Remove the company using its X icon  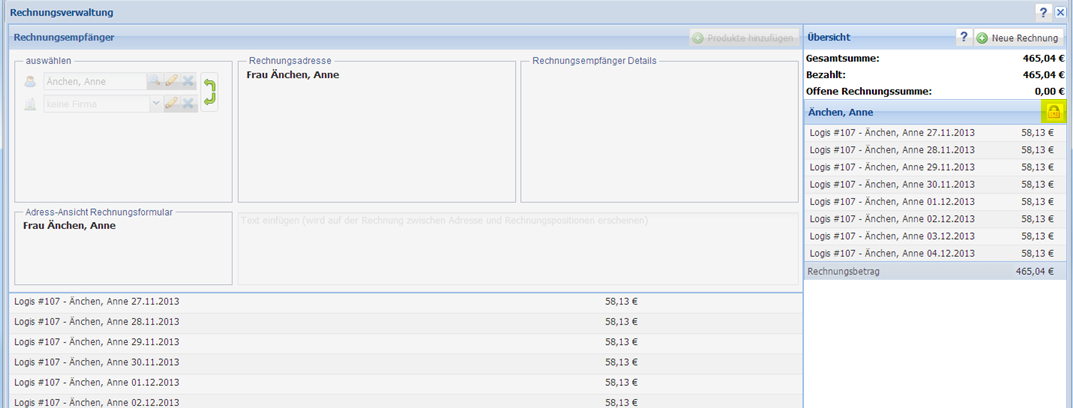(x=187, y=103)
